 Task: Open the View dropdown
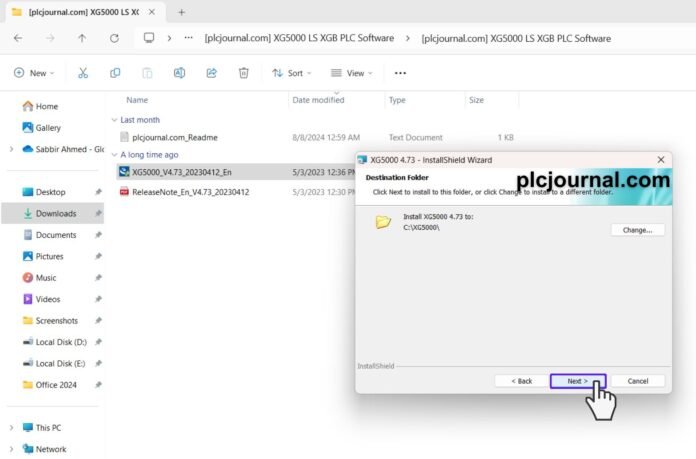click(x=352, y=73)
